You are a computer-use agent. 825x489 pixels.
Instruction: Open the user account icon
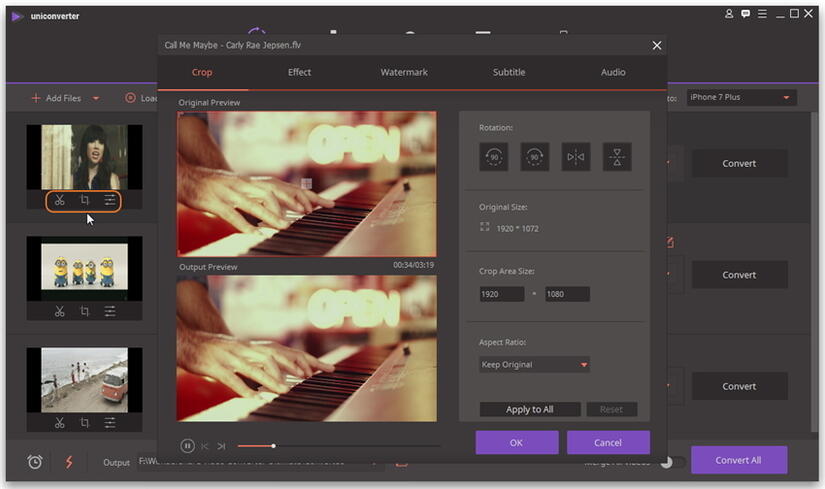729,14
